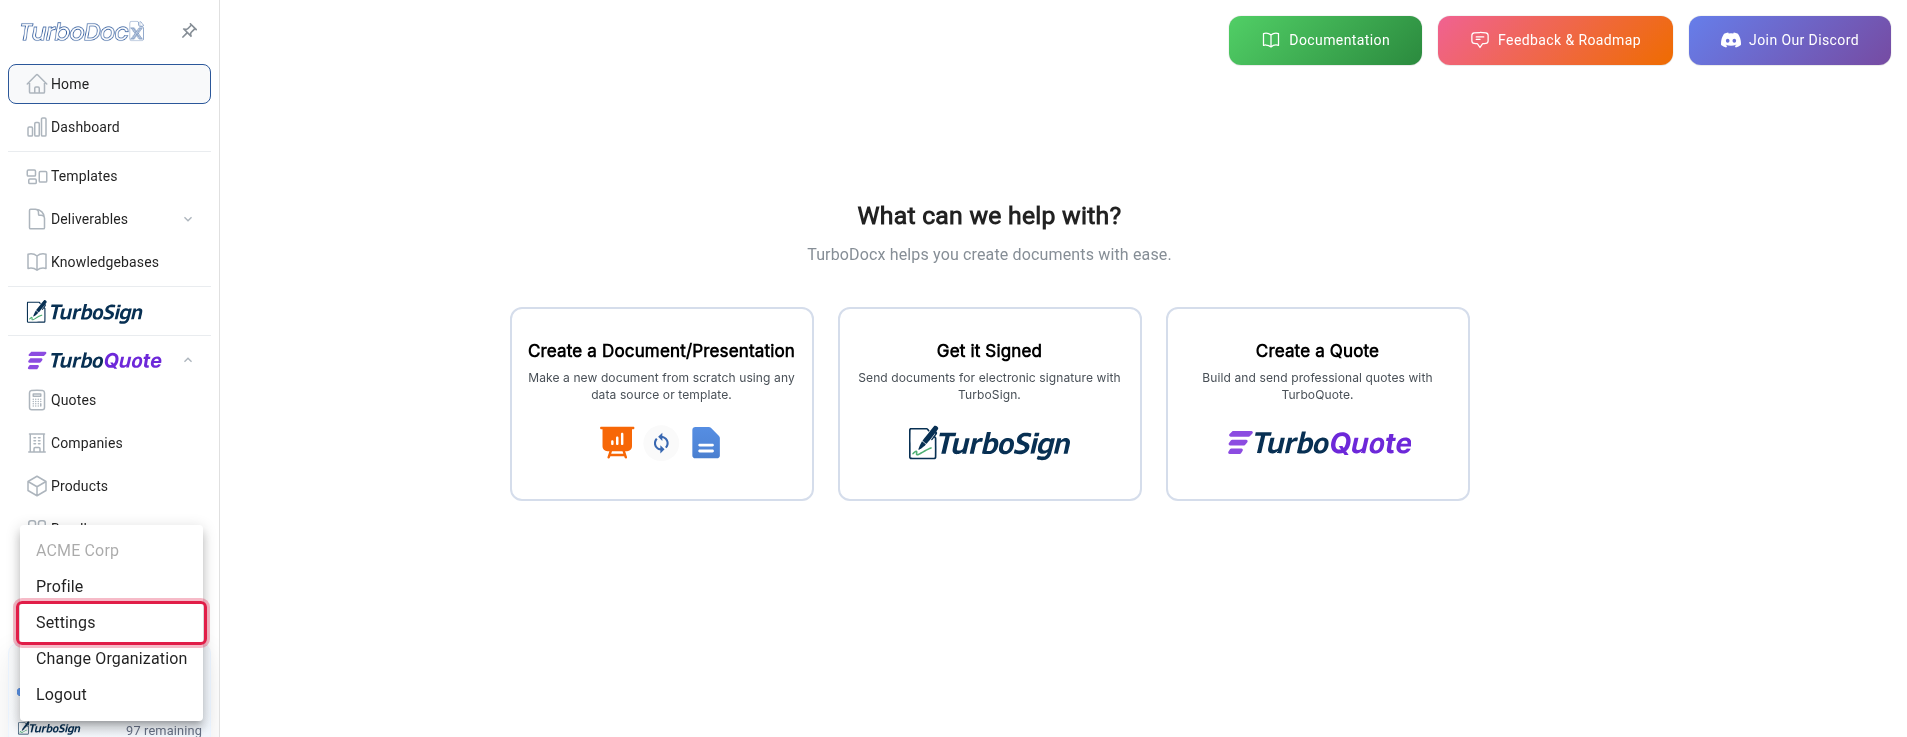Open the Documentation button
This screenshot has width=1907, height=737.
tap(1325, 40)
